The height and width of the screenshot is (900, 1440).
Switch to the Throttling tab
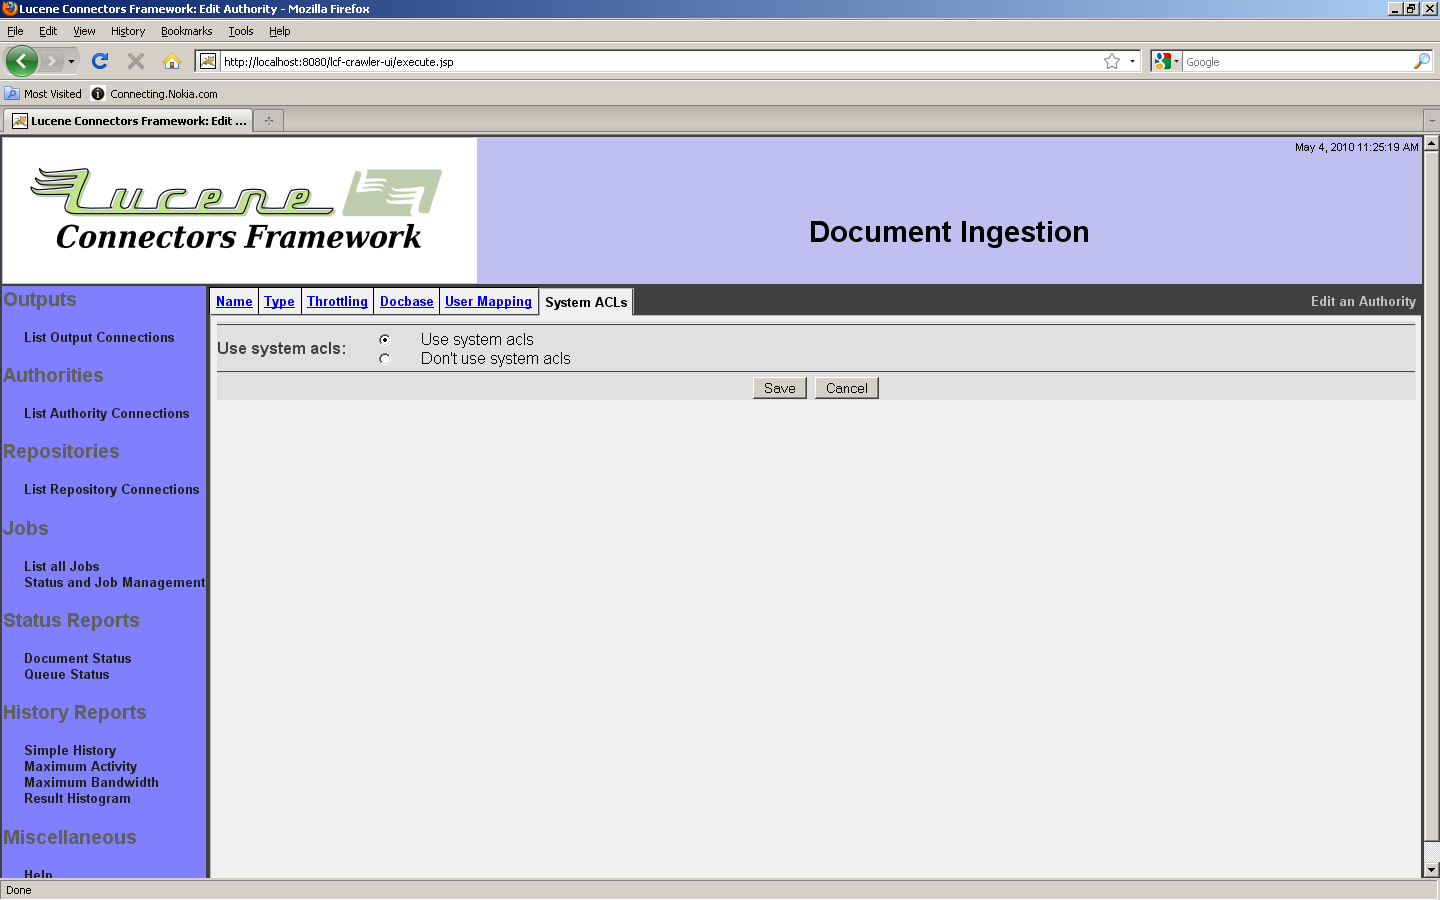point(337,301)
